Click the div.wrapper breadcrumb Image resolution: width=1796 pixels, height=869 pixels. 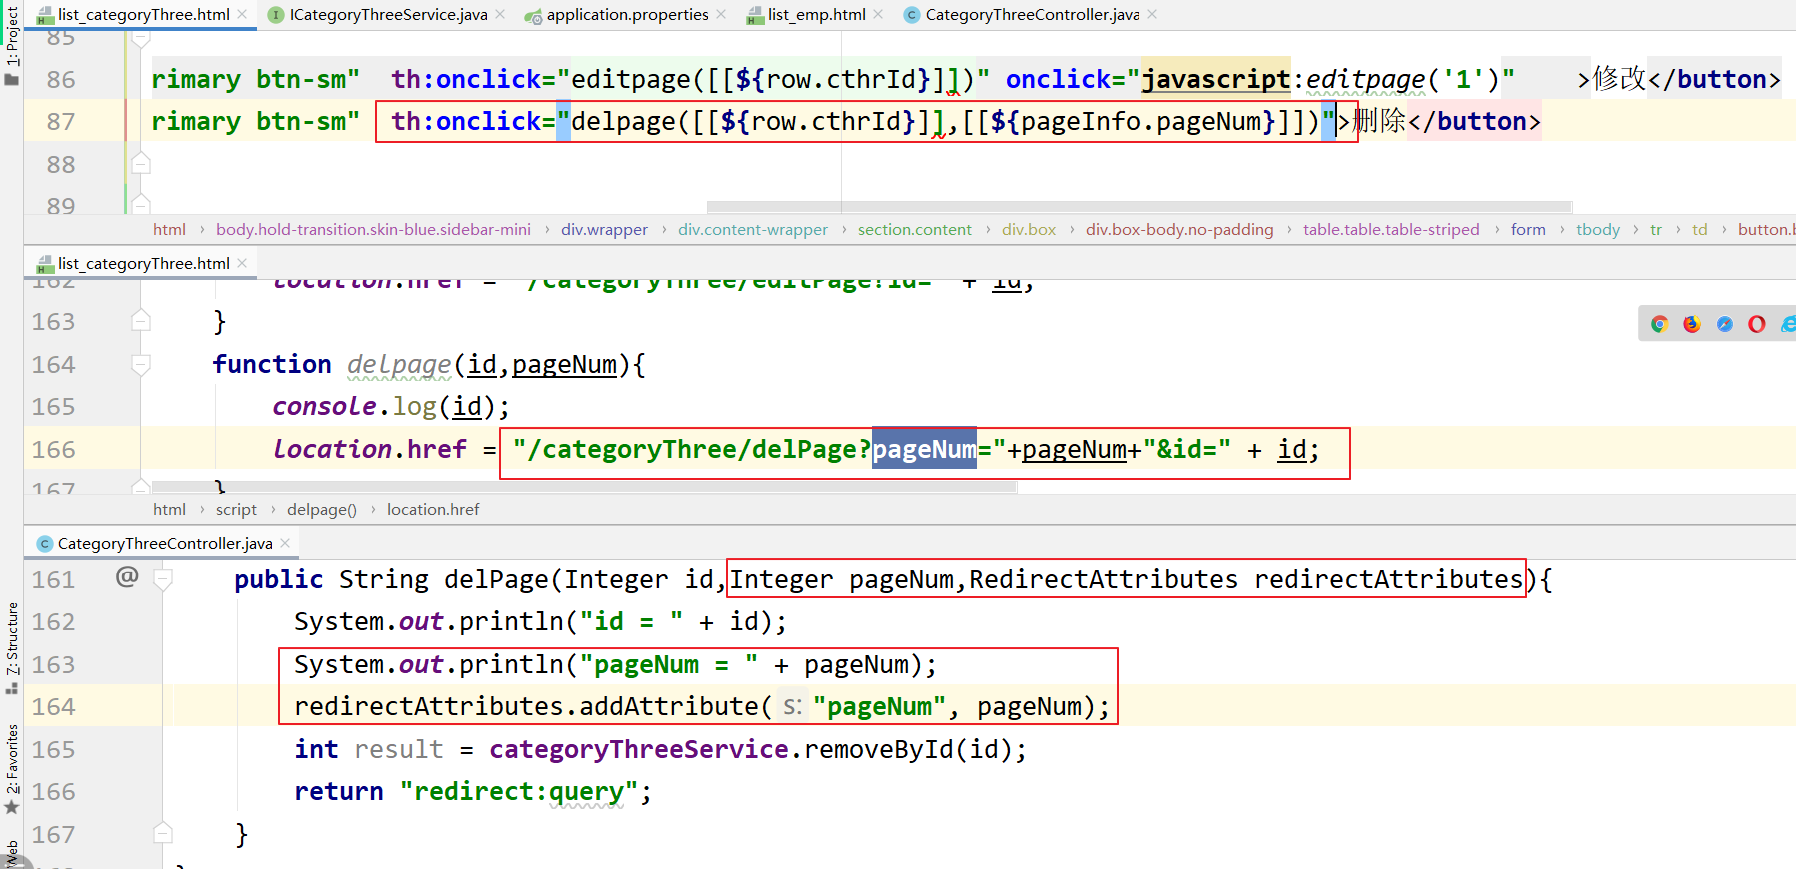(604, 229)
